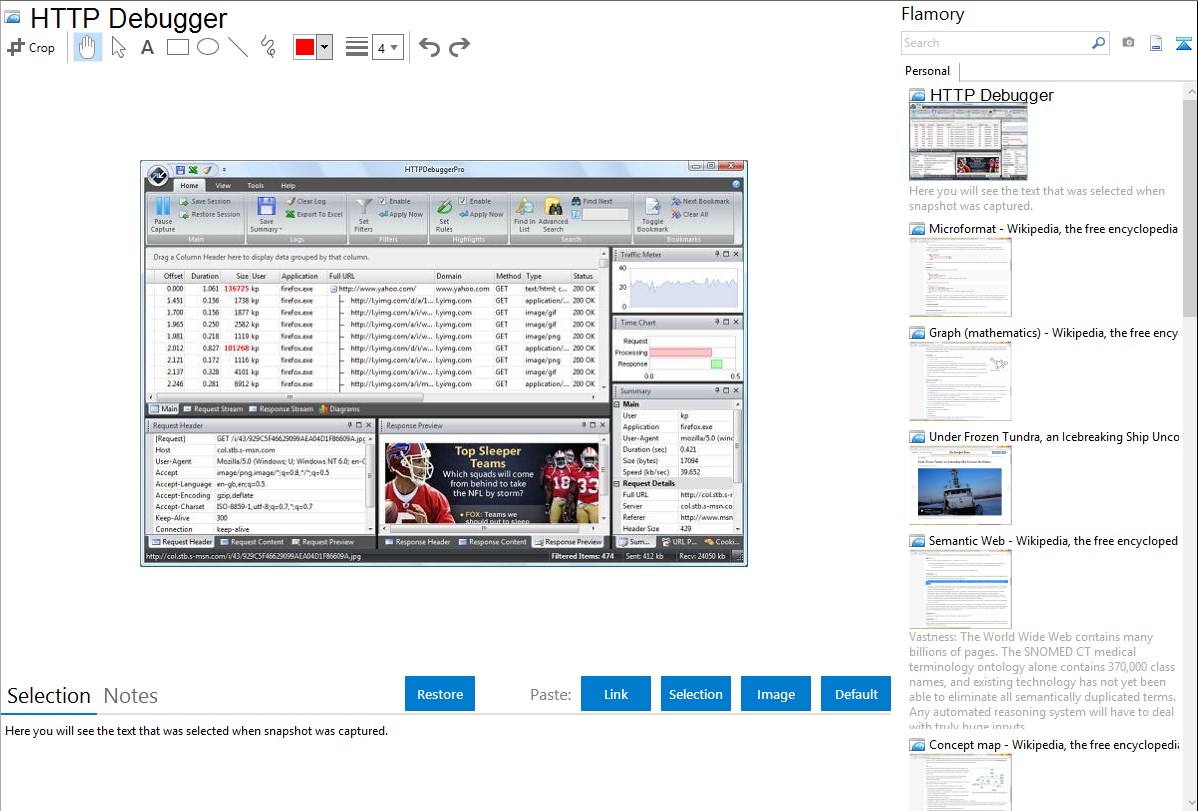Click the sidebar title 'HTTP Debugger'

[991, 96]
